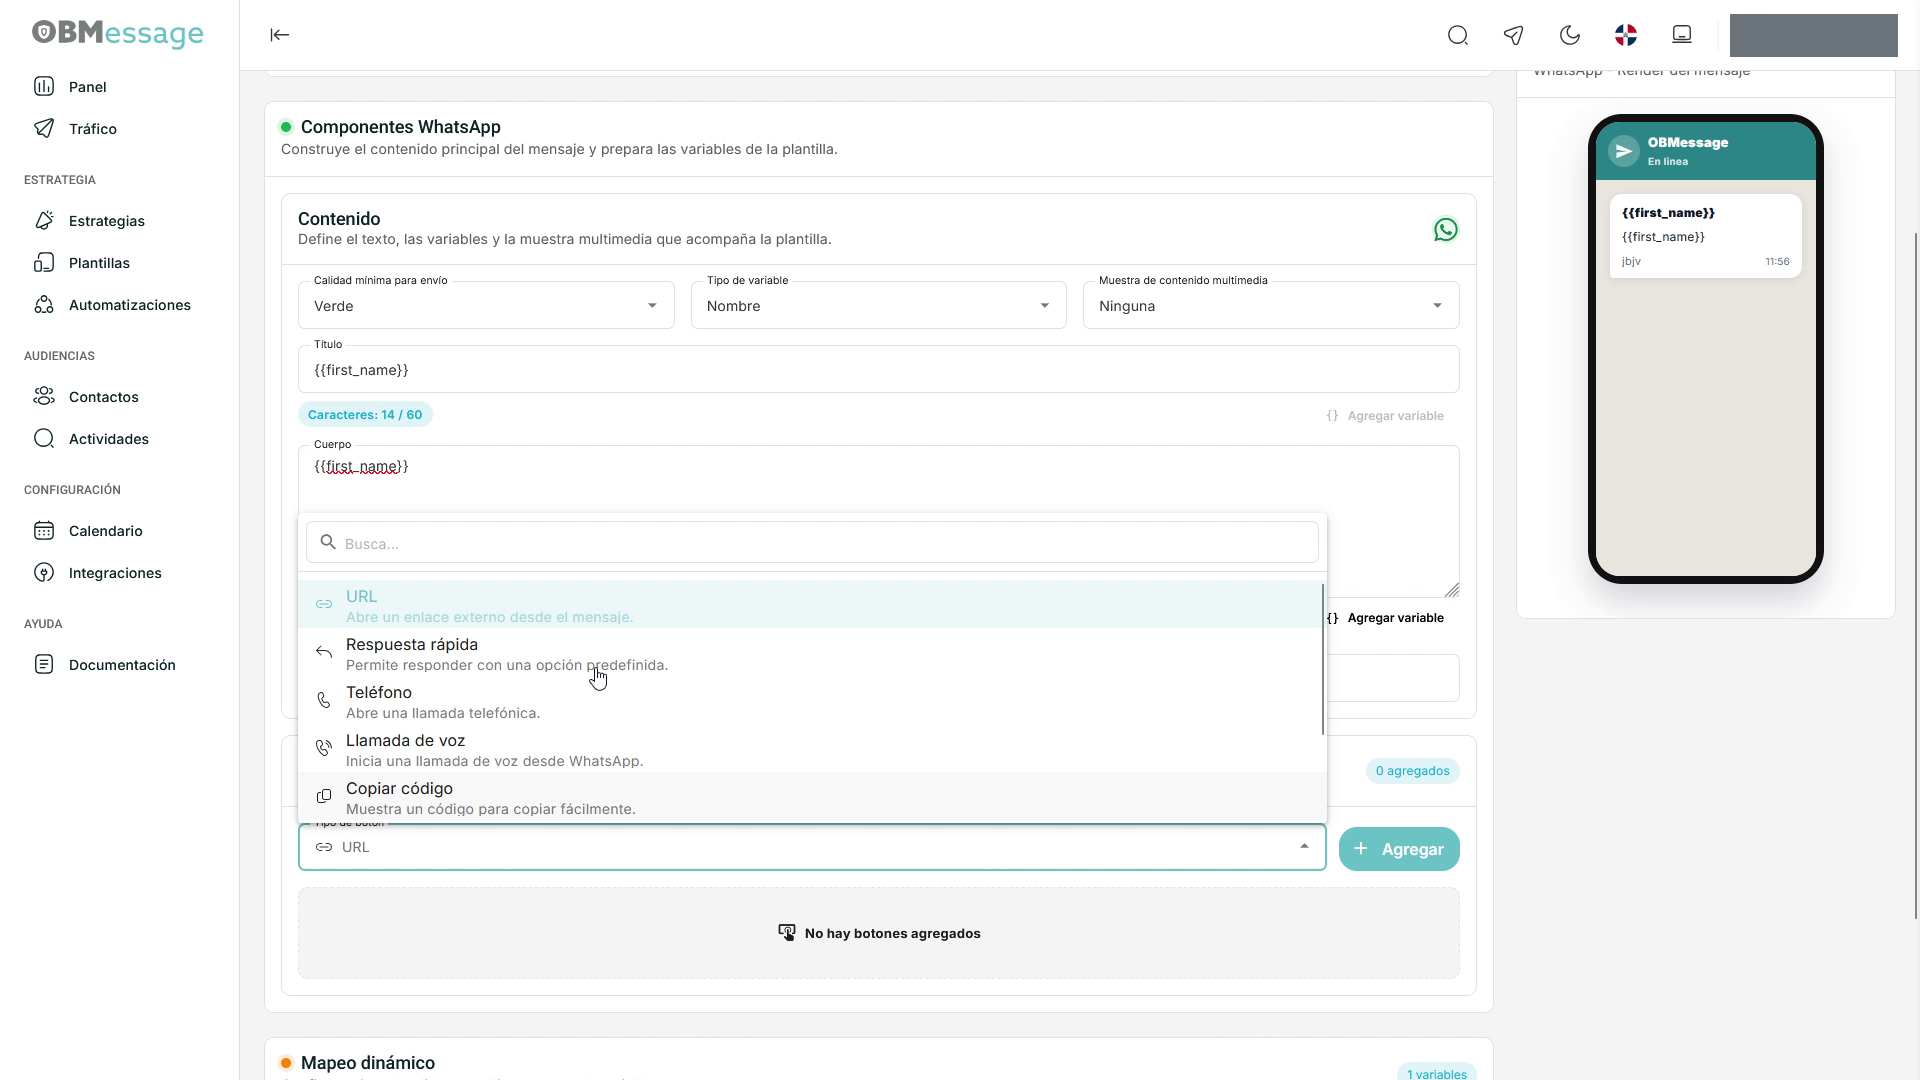Expand Calidad mínima para envío dropdown
Image resolution: width=1920 pixels, height=1080 pixels.
click(x=486, y=305)
